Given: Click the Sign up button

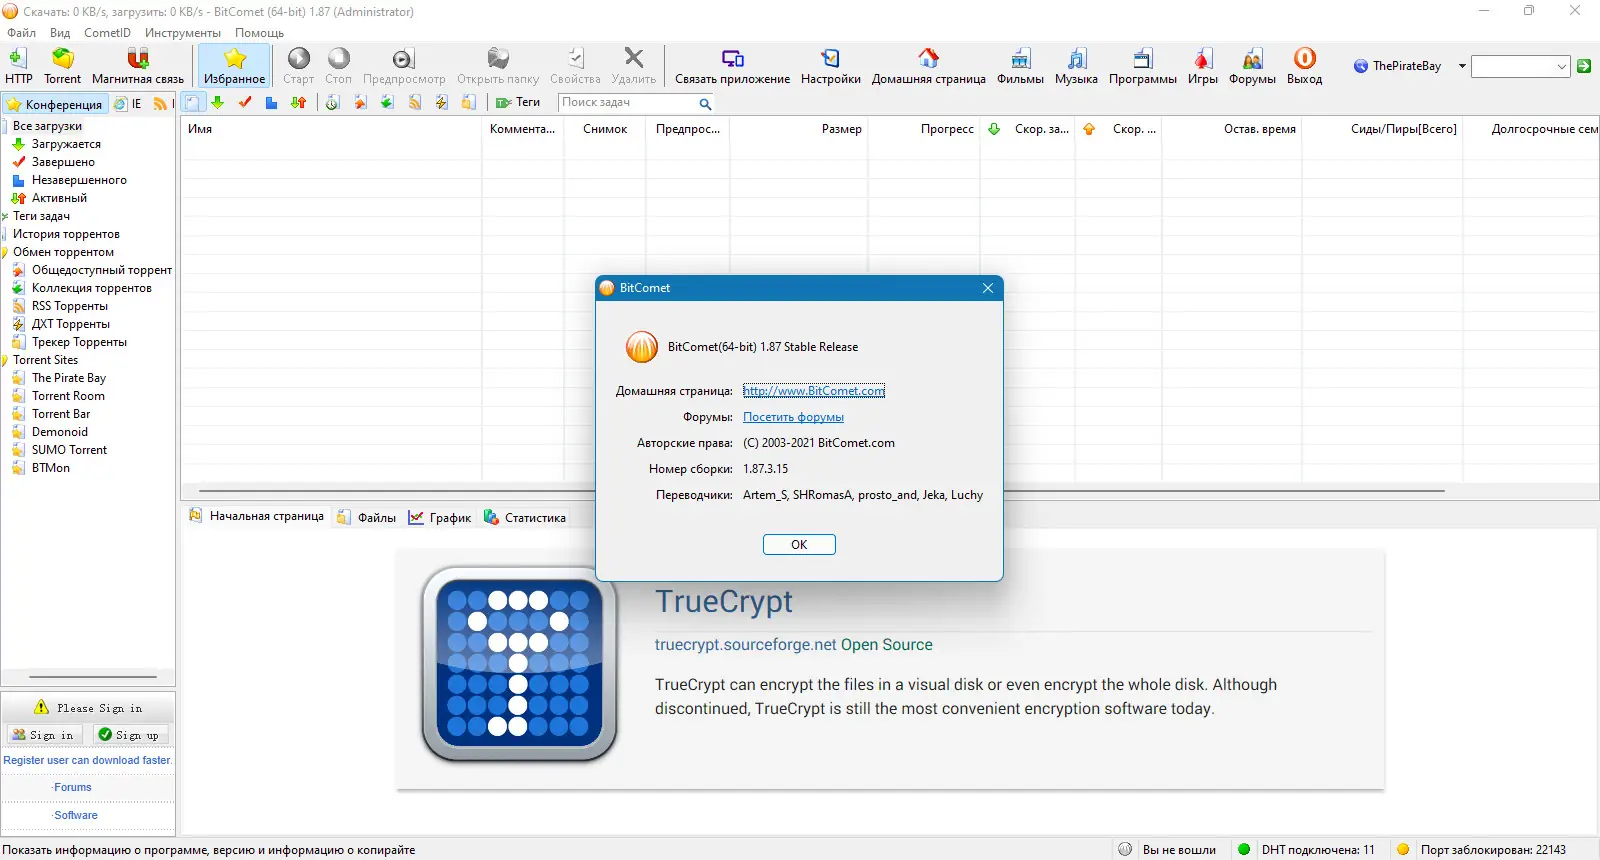Looking at the screenshot, I should pyautogui.click(x=129, y=734).
